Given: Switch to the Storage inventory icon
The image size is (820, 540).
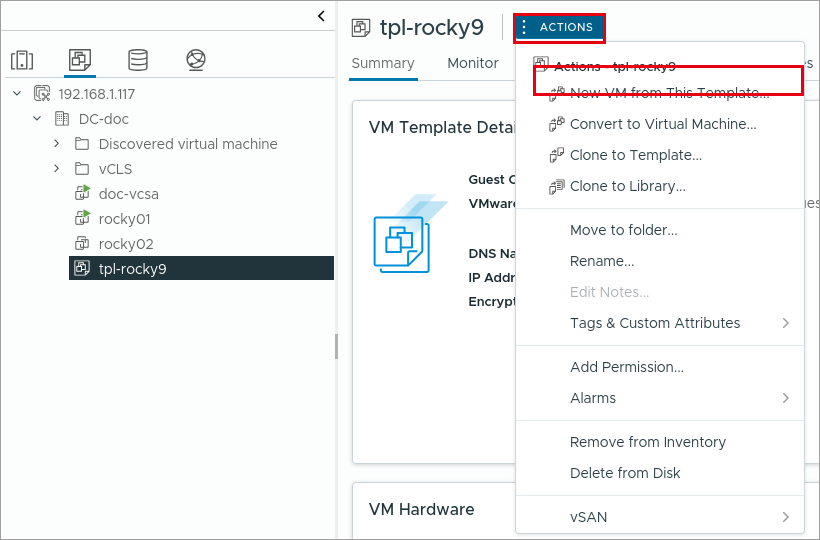Looking at the screenshot, I should point(138,60).
